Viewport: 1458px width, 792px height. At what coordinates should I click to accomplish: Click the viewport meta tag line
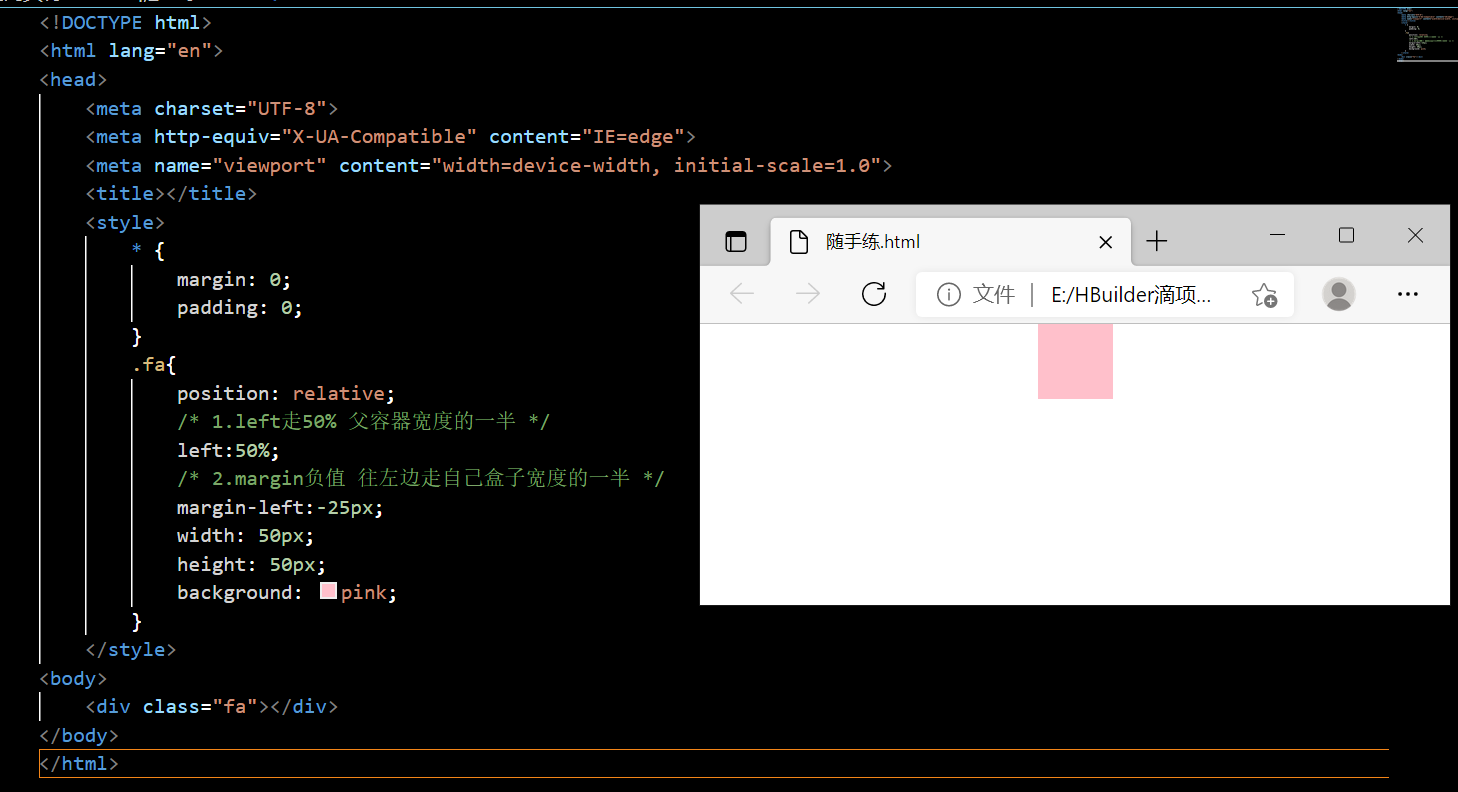pyautogui.click(x=488, y=165)
